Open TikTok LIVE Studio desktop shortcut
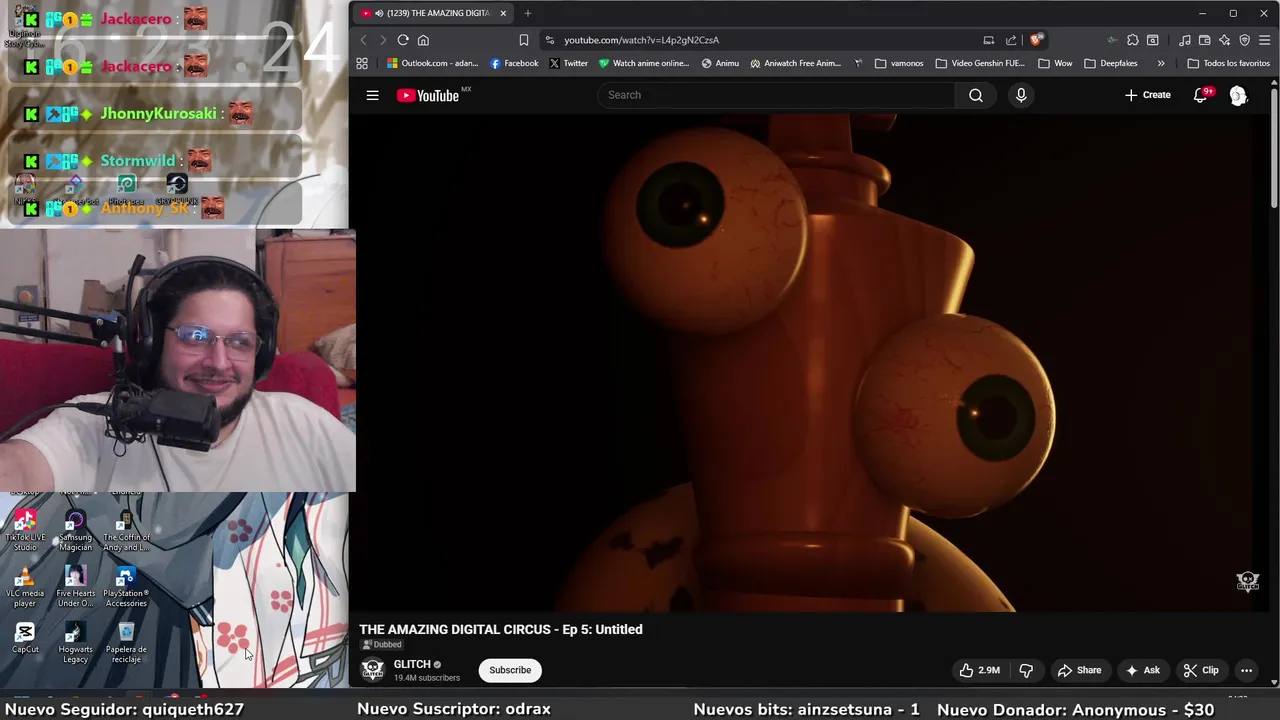1280x720 pixels. click(x=25, y=531)
